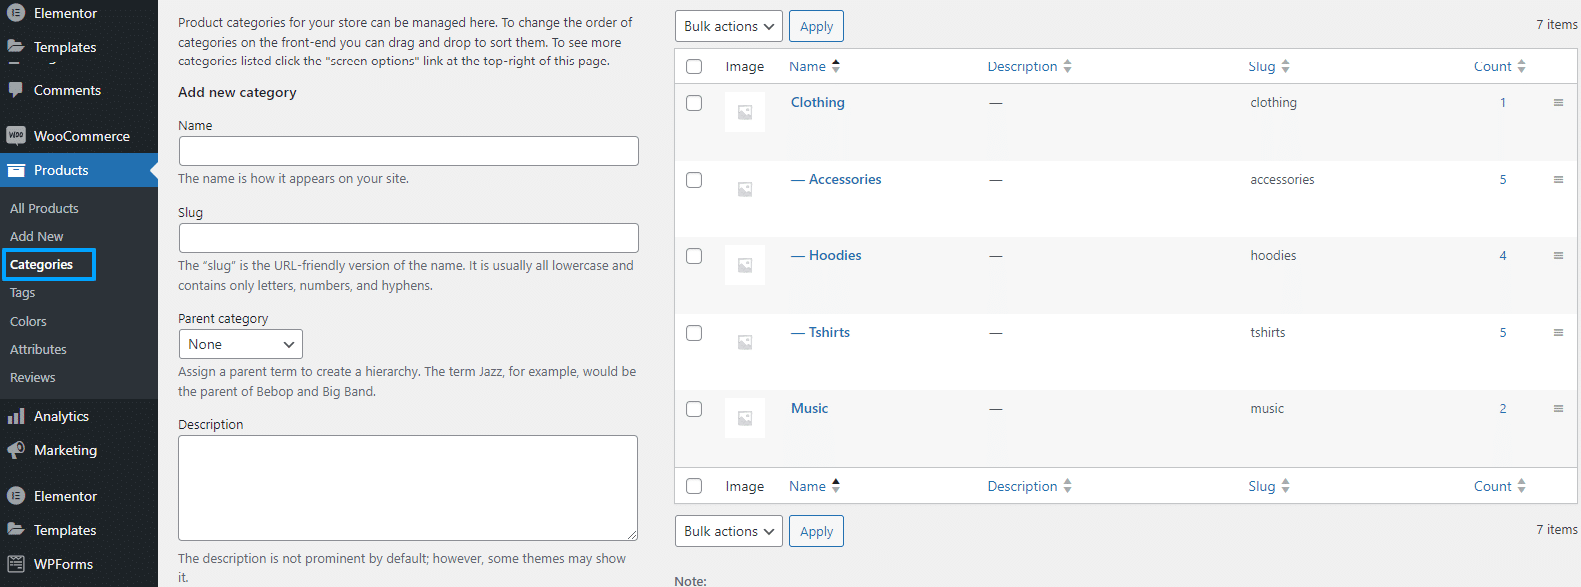Click the top Elementor sidebar icon
Viewport: 1581px width, 587px height.
[x=16, y=13]
